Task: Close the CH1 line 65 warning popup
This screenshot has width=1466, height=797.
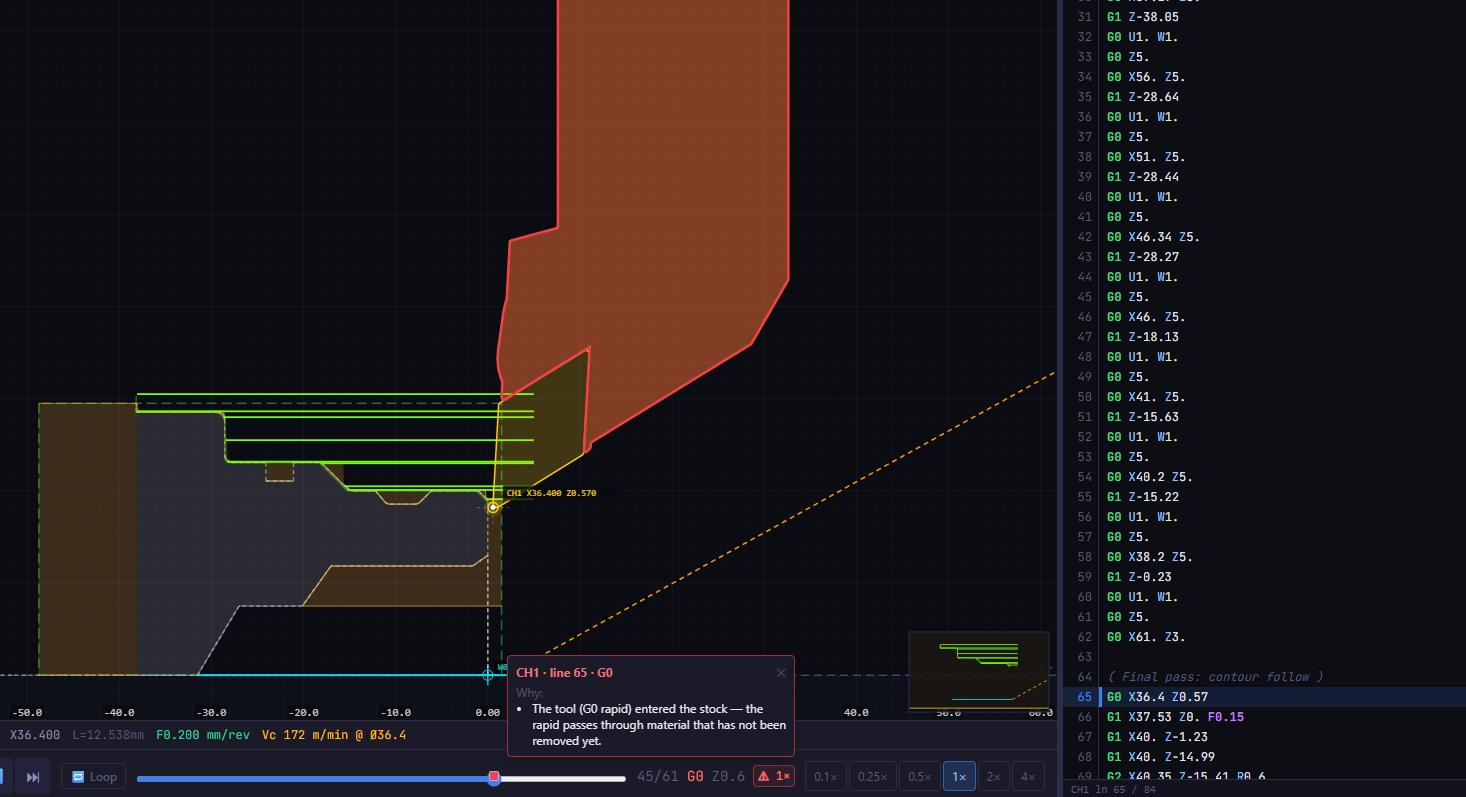Action: (781, 673)
